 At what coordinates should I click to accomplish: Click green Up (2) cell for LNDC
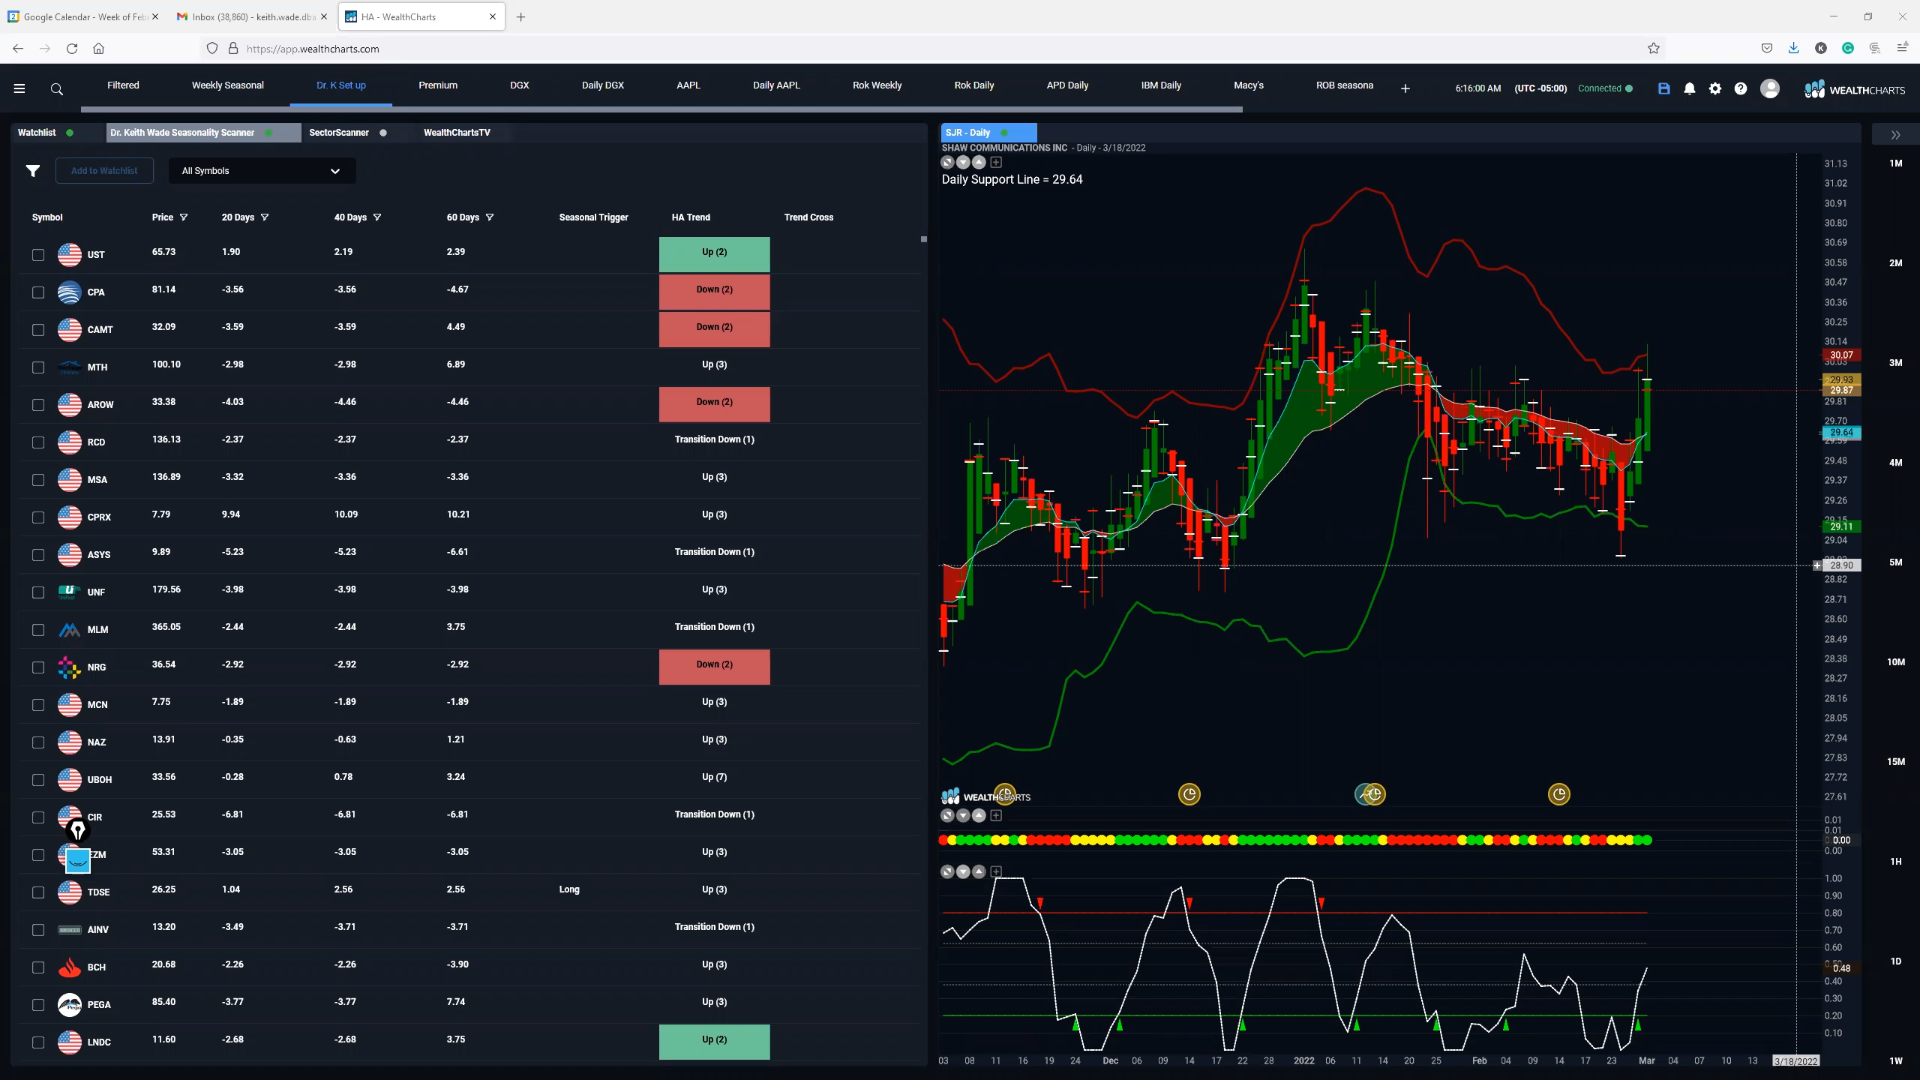(x=714, y=1041)
